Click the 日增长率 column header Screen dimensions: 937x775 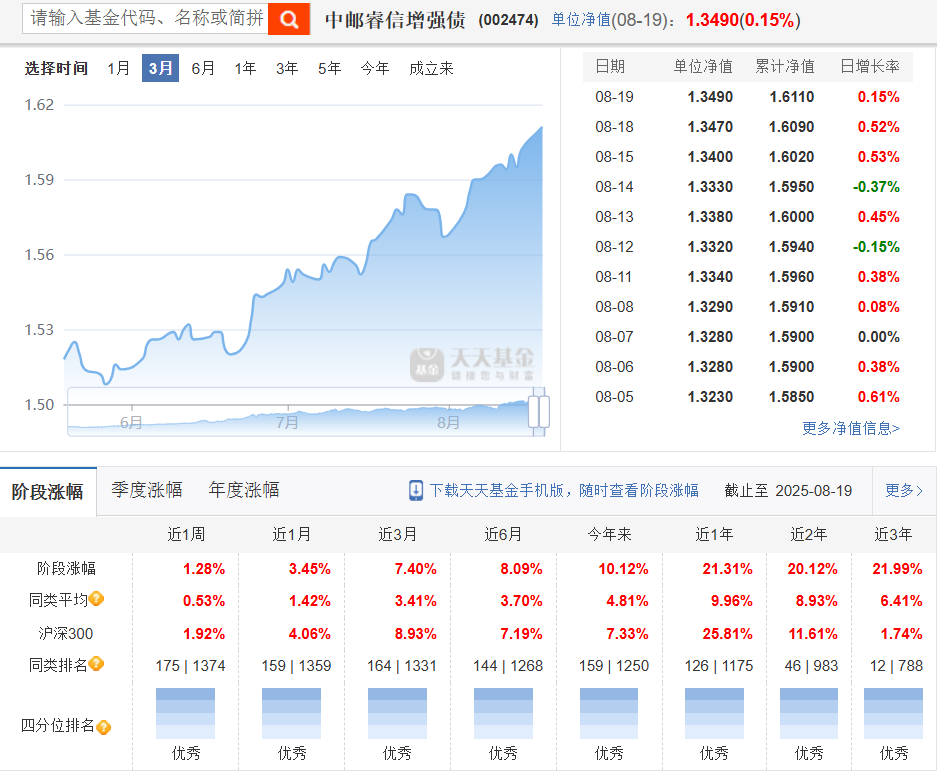tap(870, 66)
